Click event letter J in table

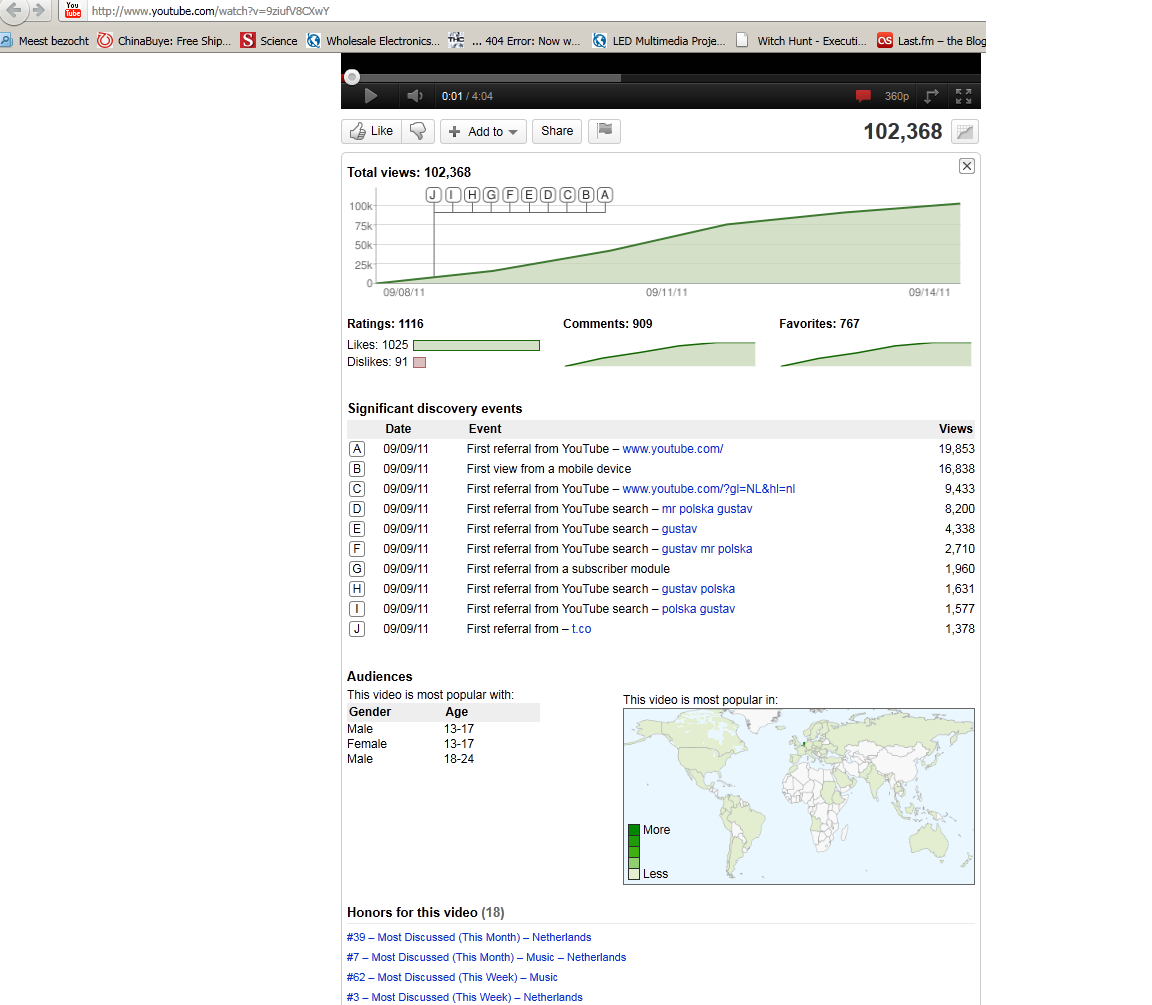(x=357, y=629)
